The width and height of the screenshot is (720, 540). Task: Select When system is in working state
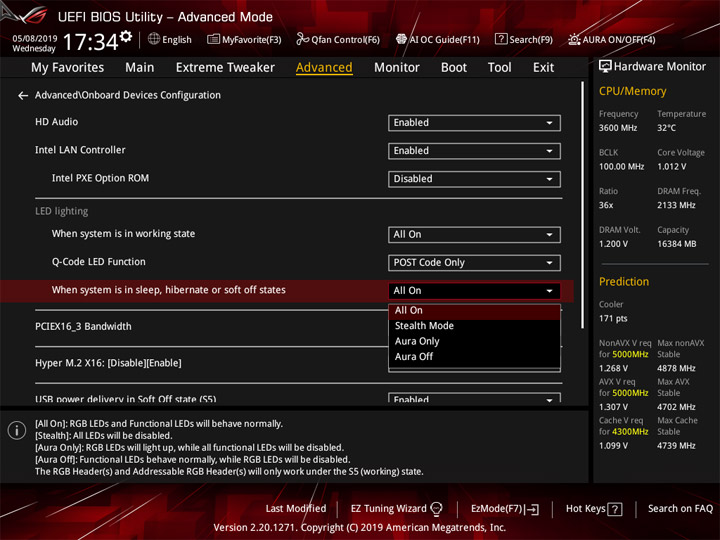point(123,234)
